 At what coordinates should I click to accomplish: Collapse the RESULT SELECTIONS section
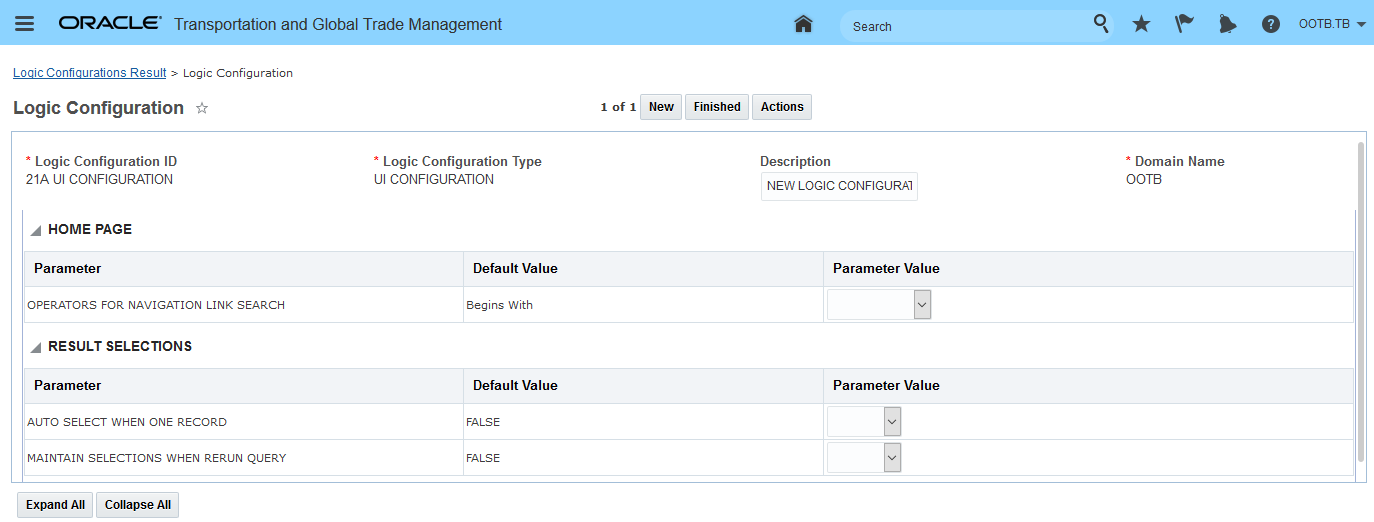(x=36, y=347)
